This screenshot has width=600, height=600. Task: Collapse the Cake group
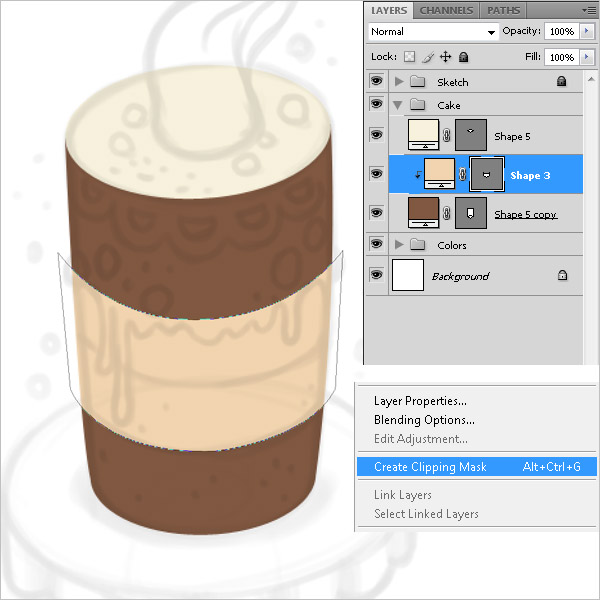click(398, 105)
